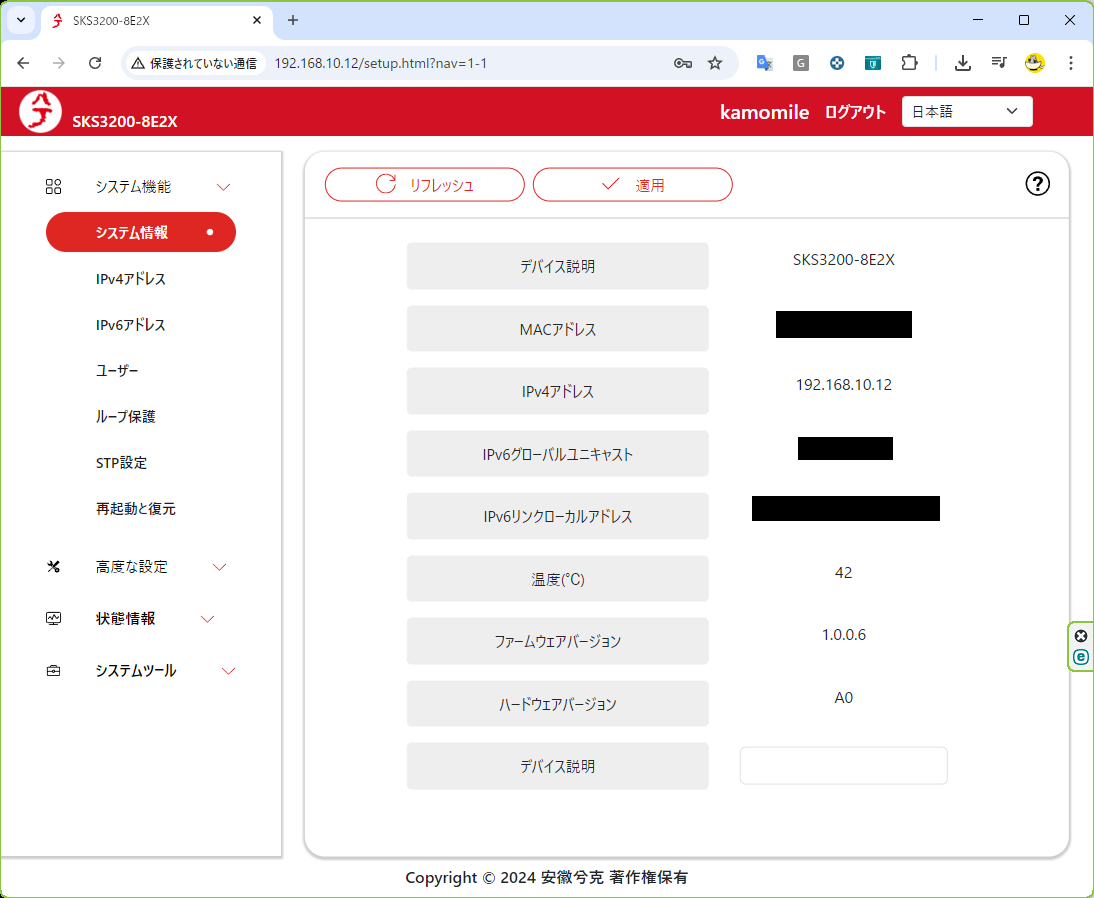Click the help question mark icon

1037,184
